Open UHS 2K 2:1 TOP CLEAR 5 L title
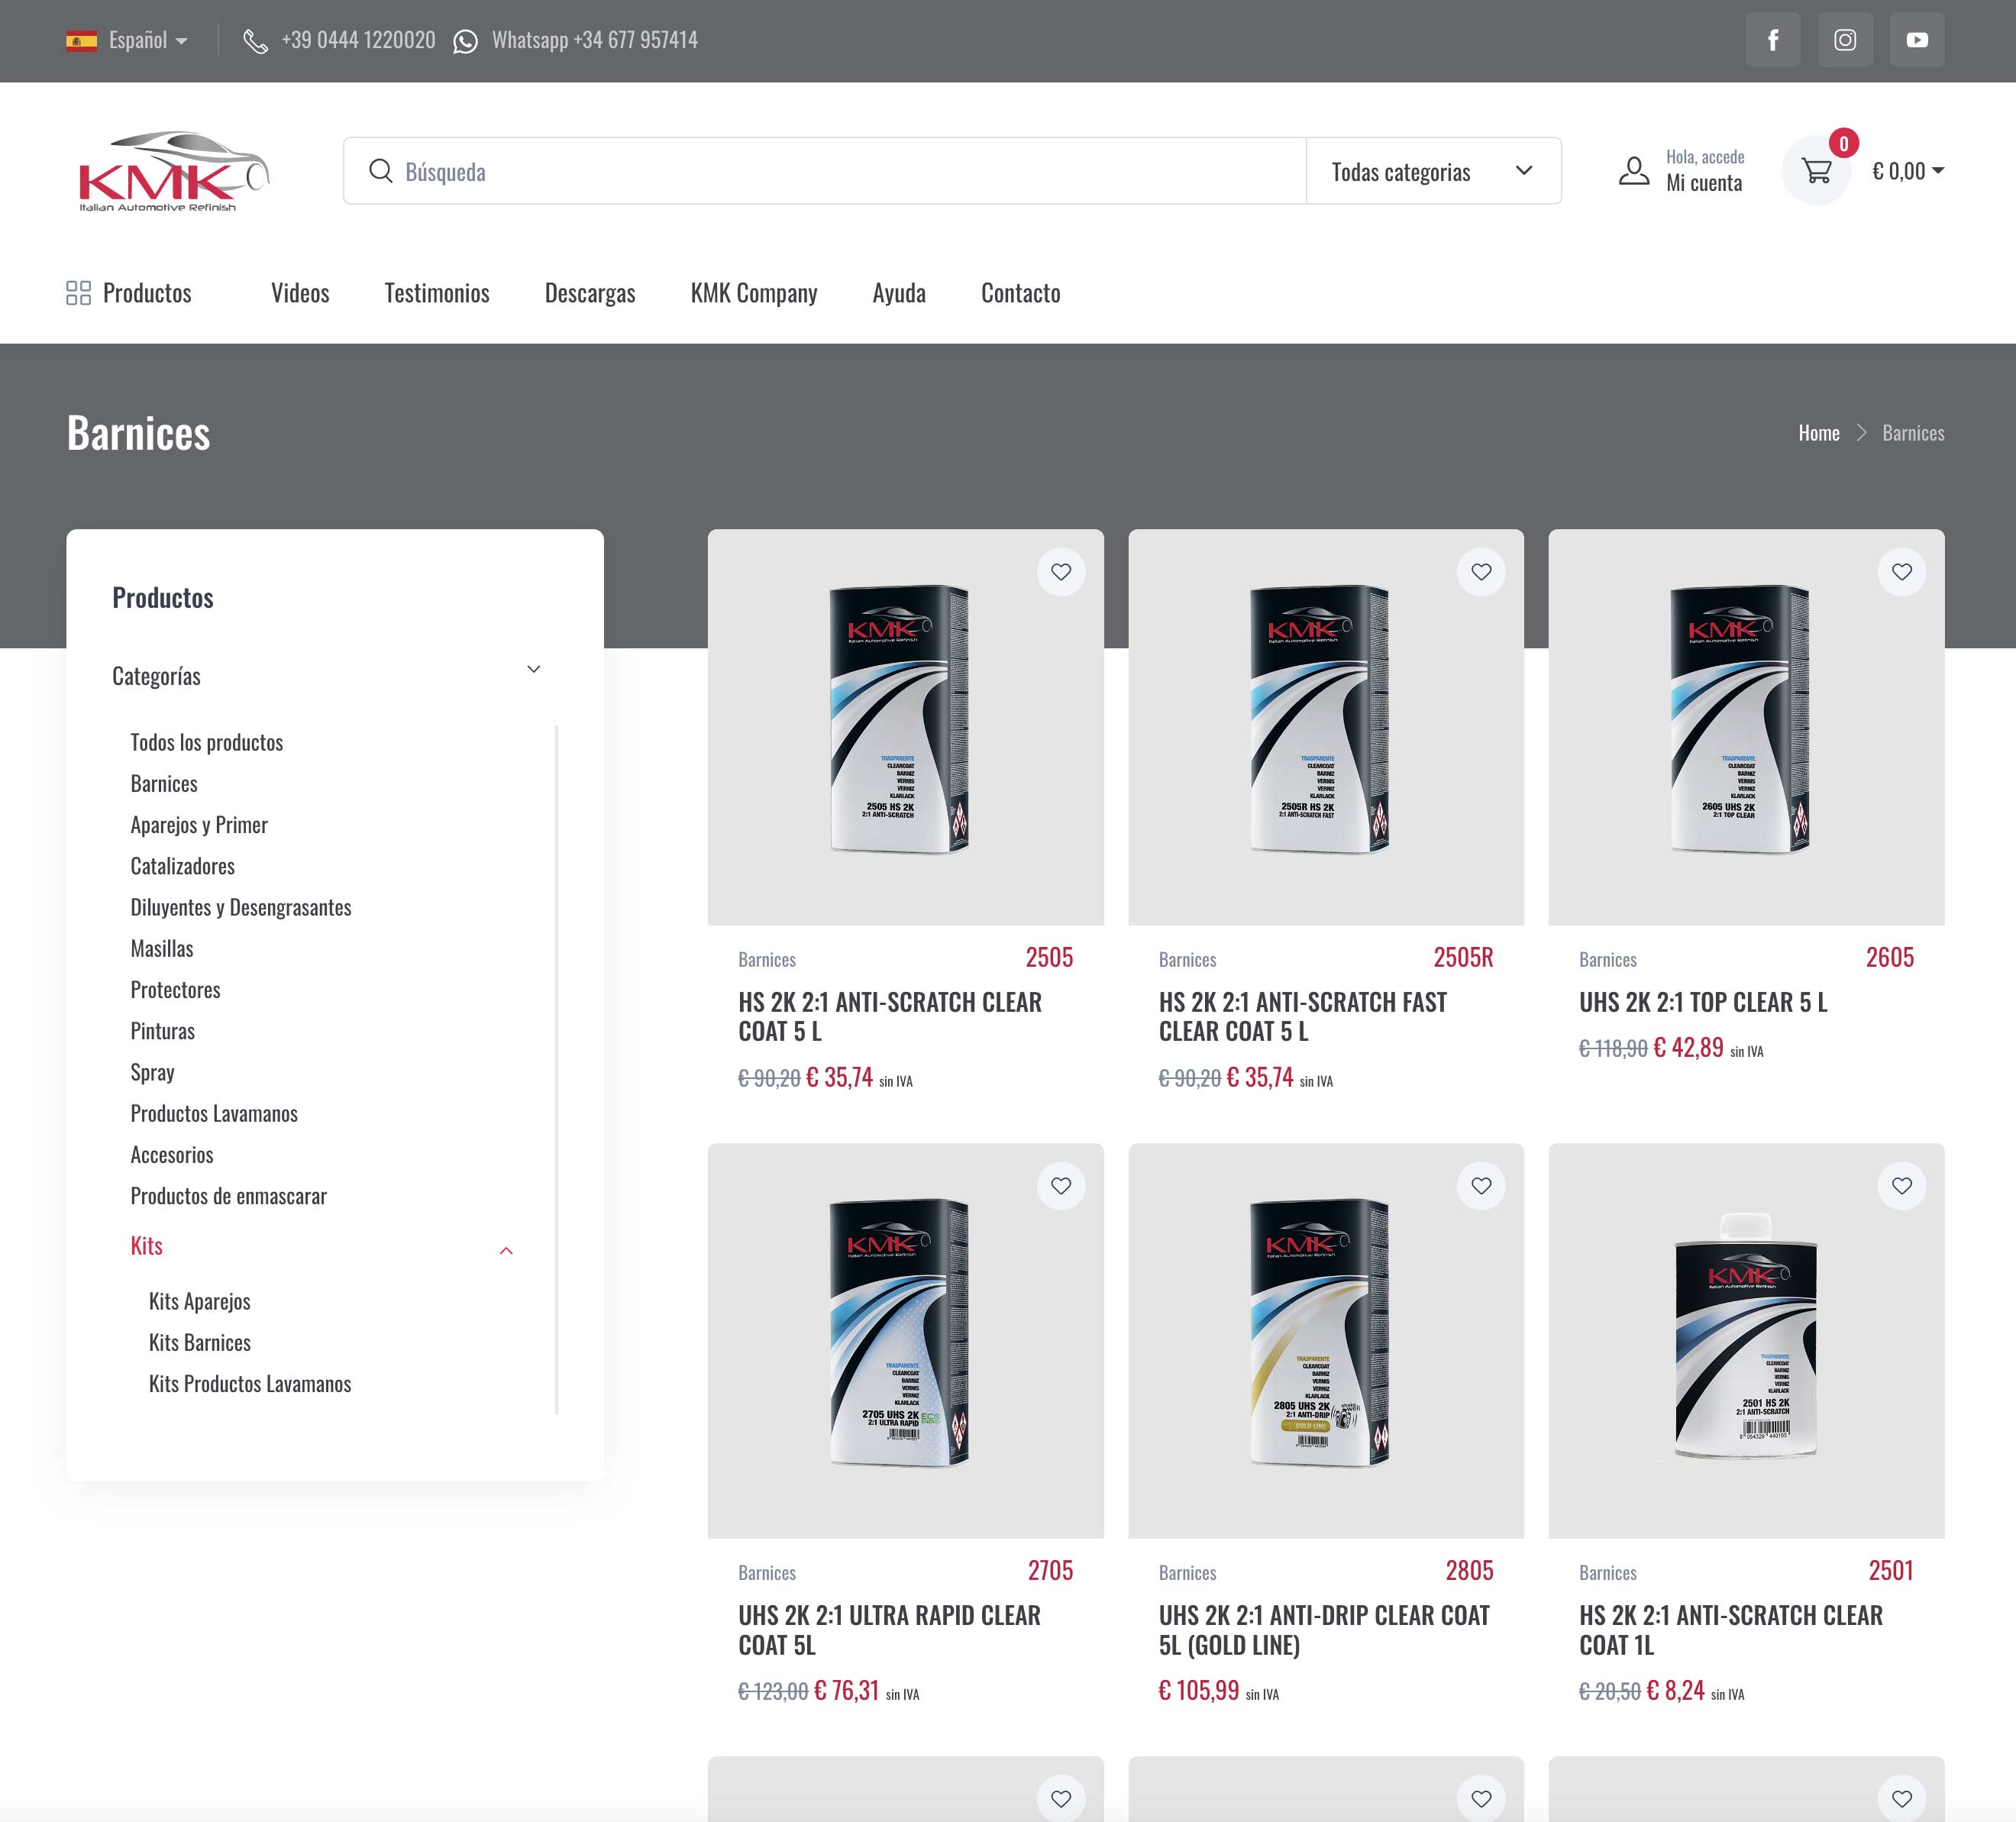 [1702, 1002]
